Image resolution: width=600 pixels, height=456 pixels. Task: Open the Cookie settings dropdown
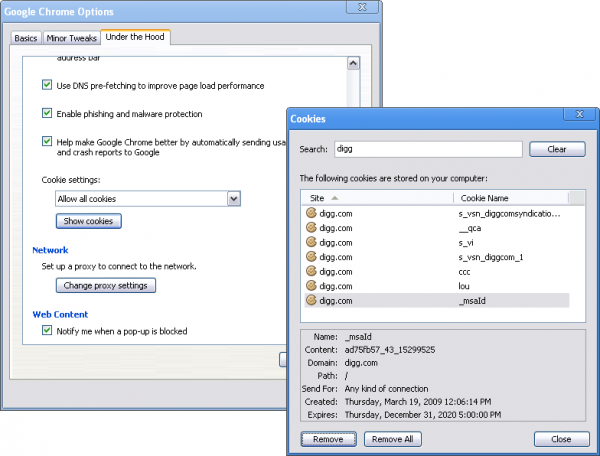click(x=148, y=199)
